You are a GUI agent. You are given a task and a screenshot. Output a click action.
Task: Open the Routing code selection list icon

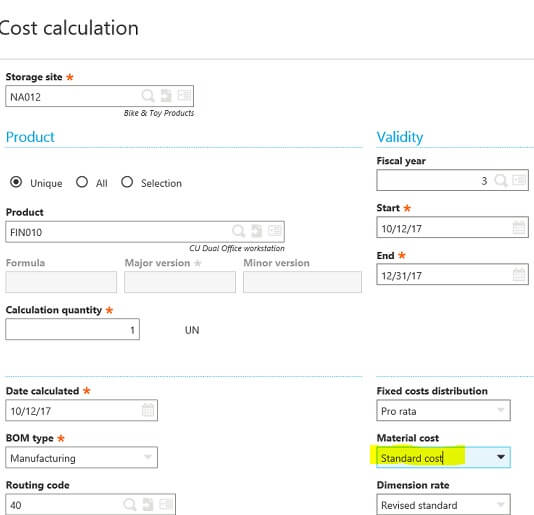(x=166, y=504)
